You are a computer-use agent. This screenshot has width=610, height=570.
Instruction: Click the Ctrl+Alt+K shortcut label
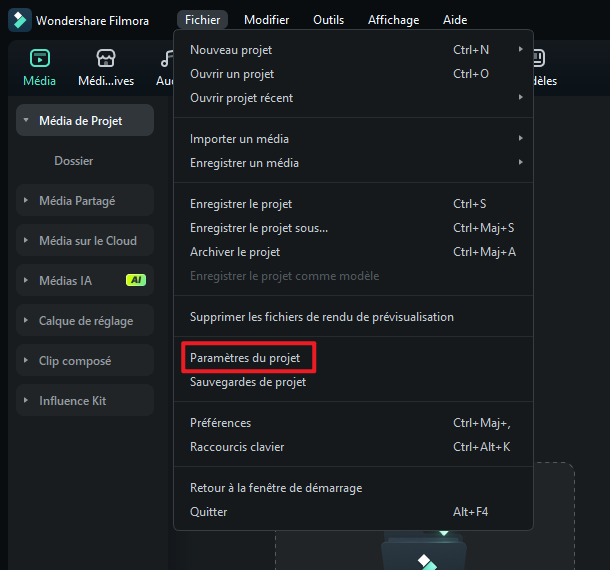(482, 447)
